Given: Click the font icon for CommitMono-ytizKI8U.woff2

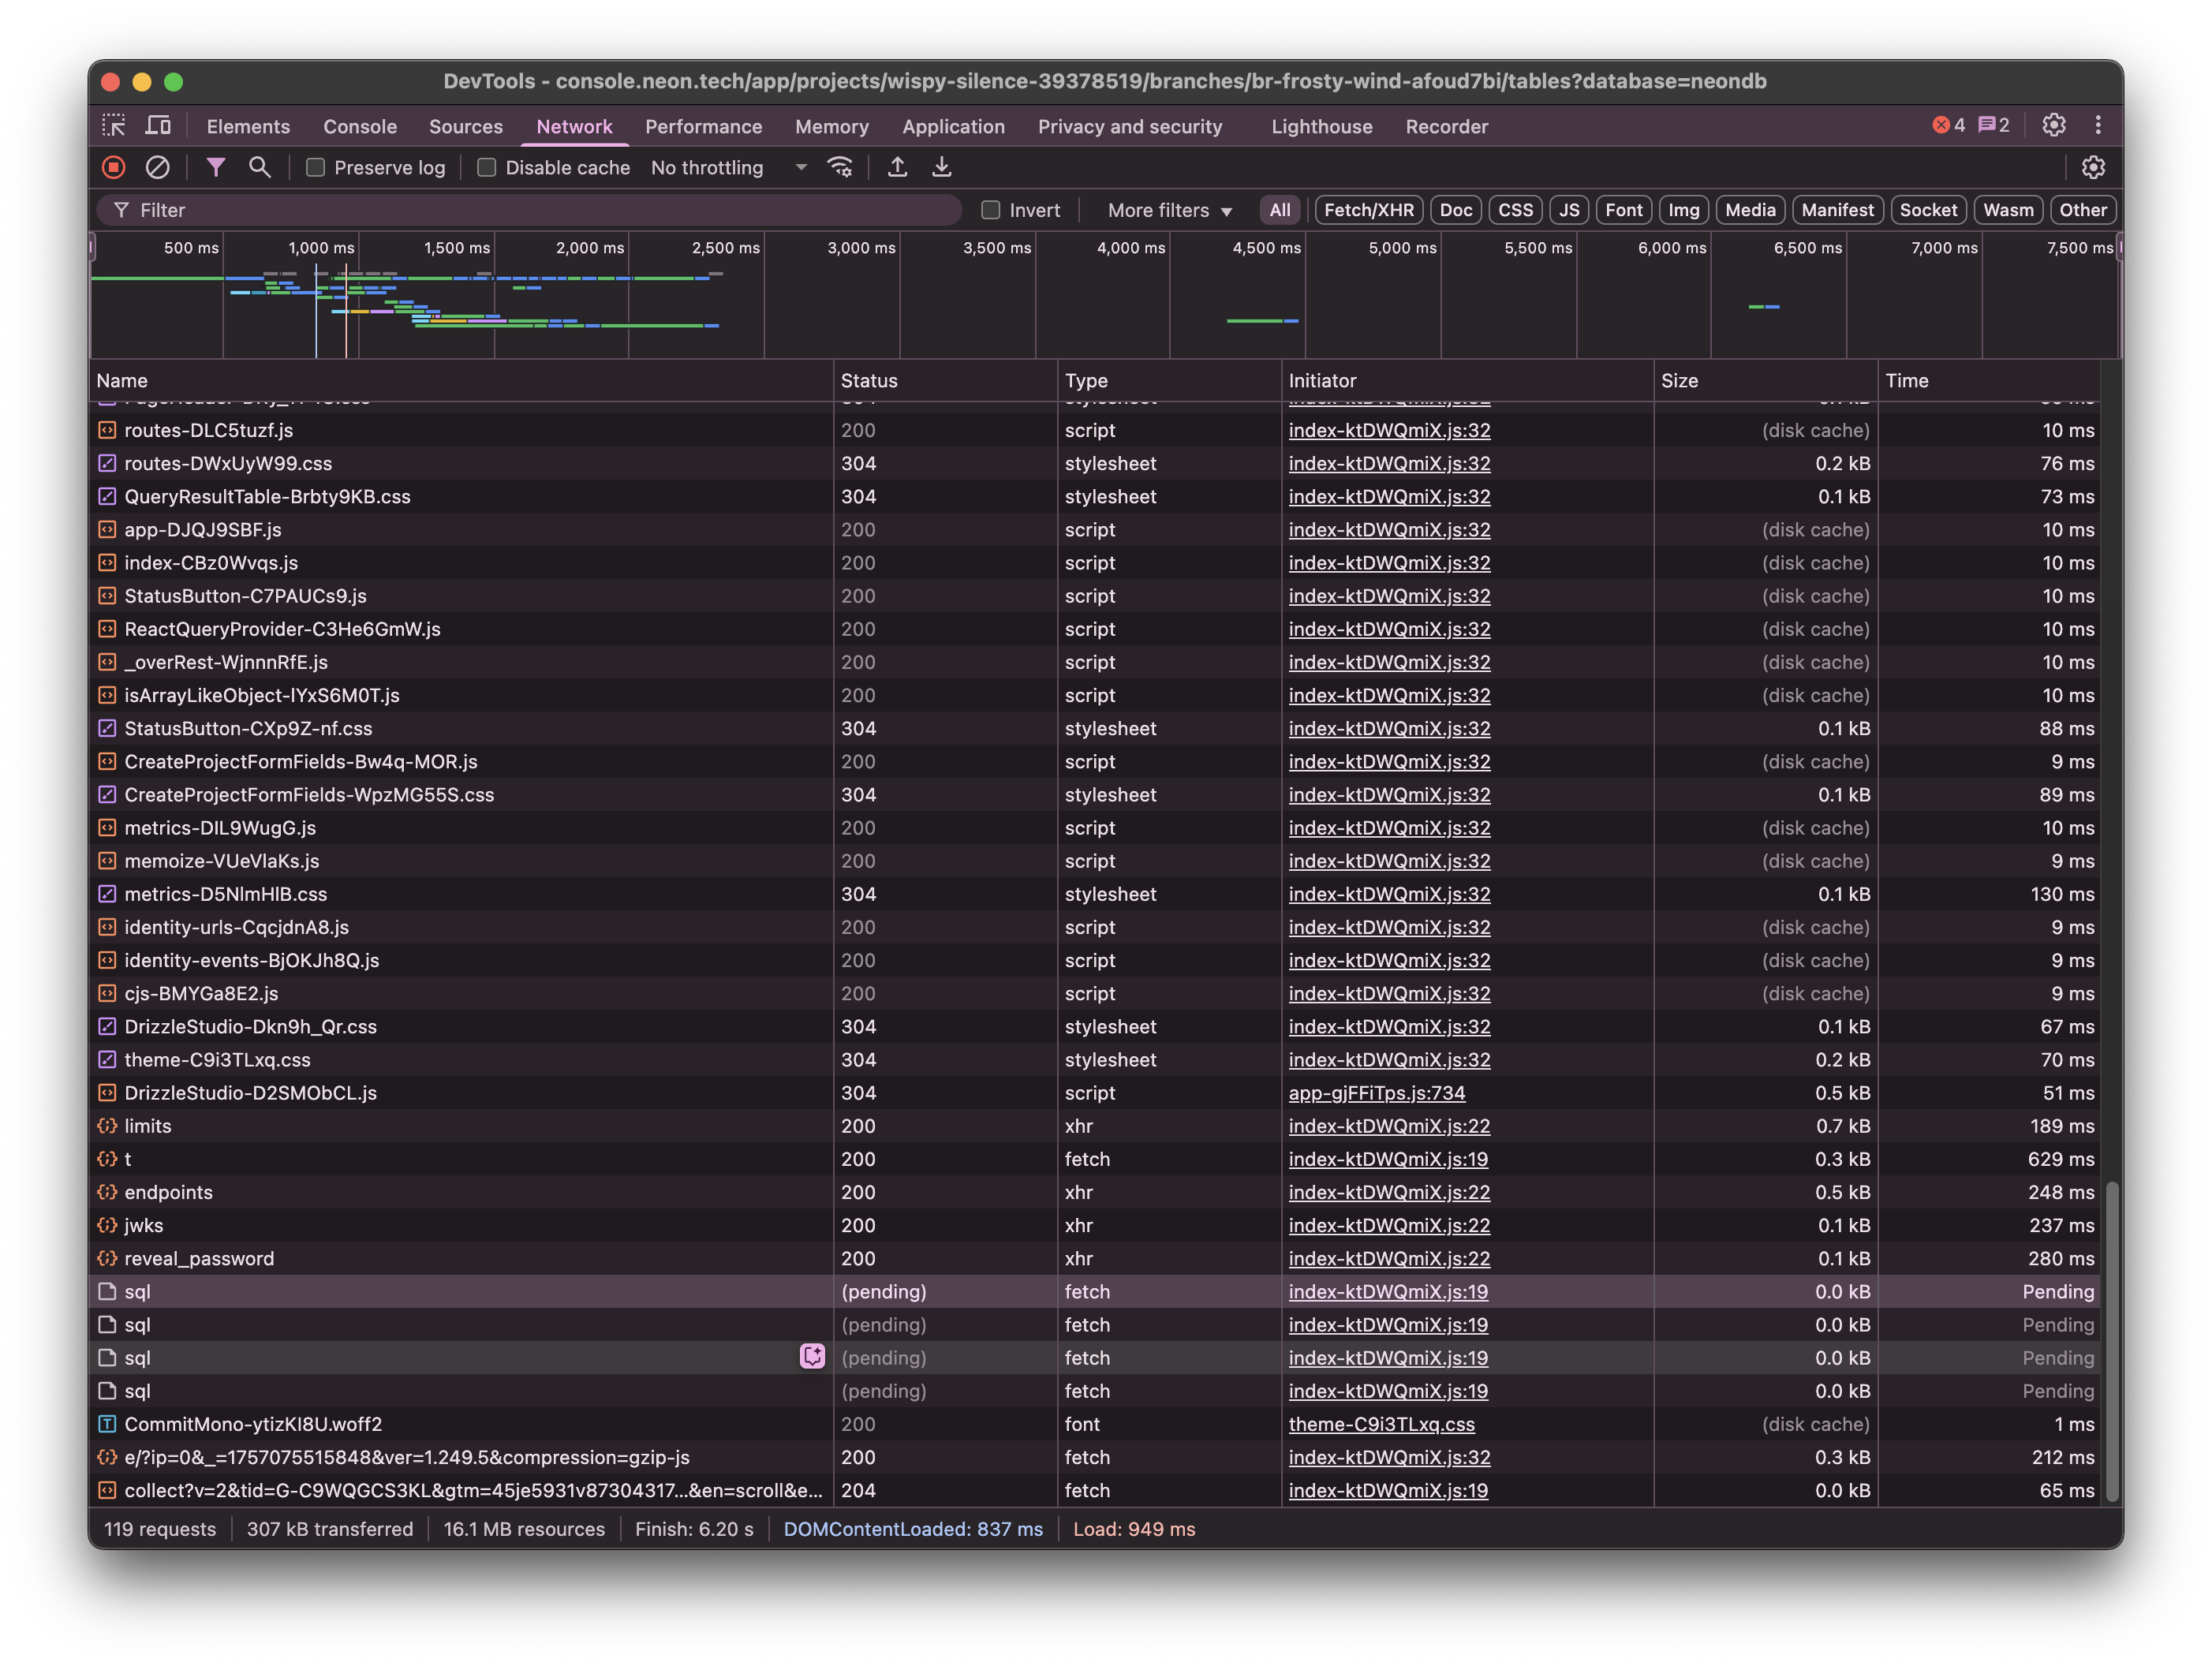Looking at the screenshot, I should pyautogui.click(x=107, y=1424).
